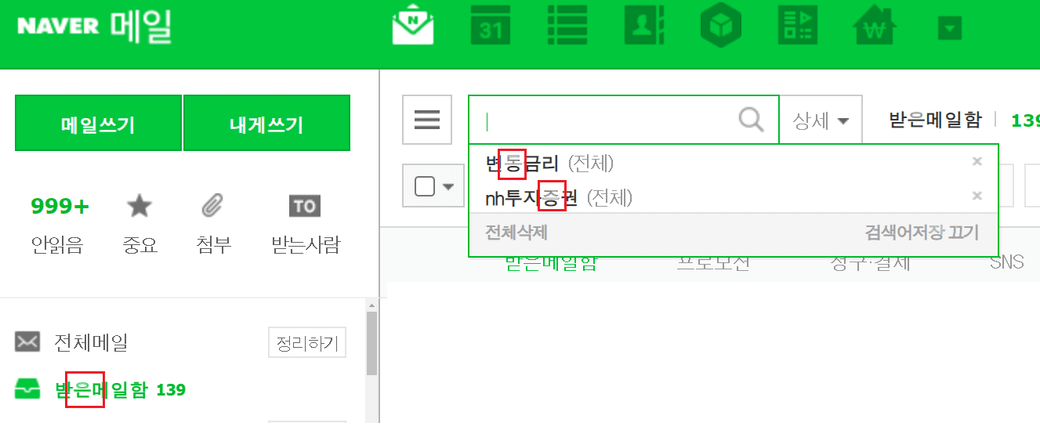Image resolution: width=1040 pixels, height=440 pixels.
Task: Click the 내게쓰기 write-to-self button
Action: (x=267, y=123)
